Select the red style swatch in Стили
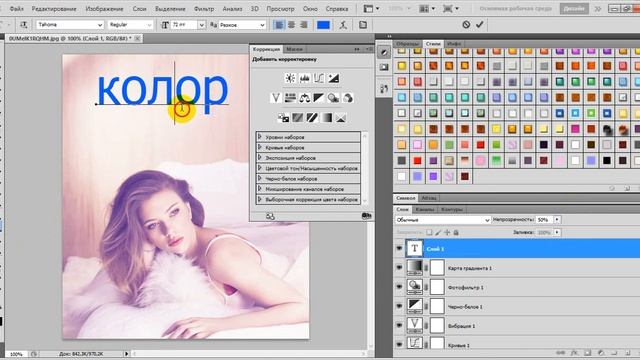 click(417, 160)
